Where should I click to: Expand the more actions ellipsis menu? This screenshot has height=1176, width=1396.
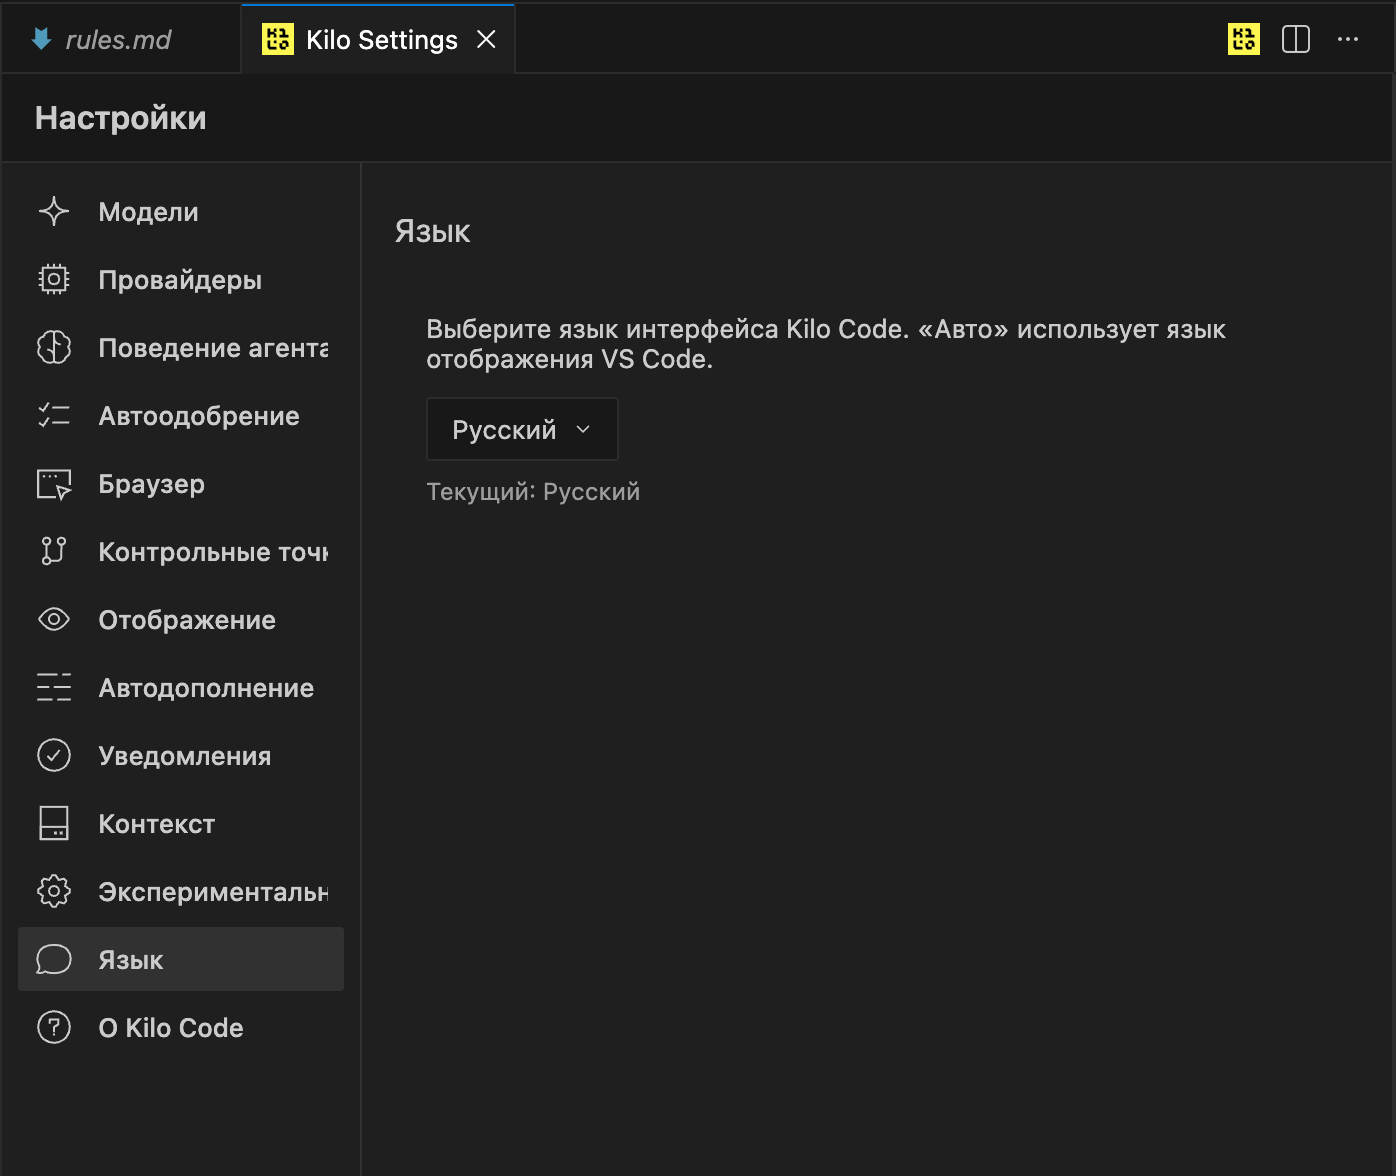coord(1348,39)
